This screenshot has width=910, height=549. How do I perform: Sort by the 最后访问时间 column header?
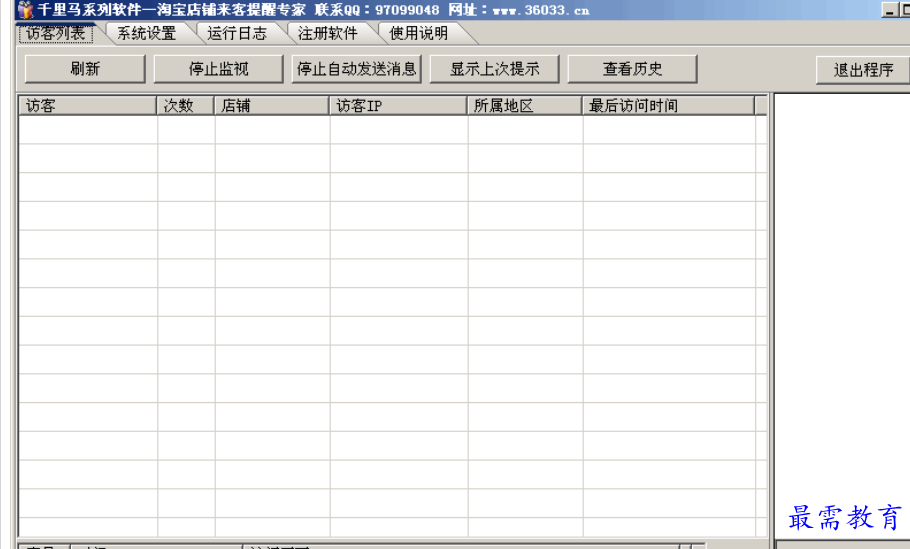pyautogui.click(x=669, y=106)
